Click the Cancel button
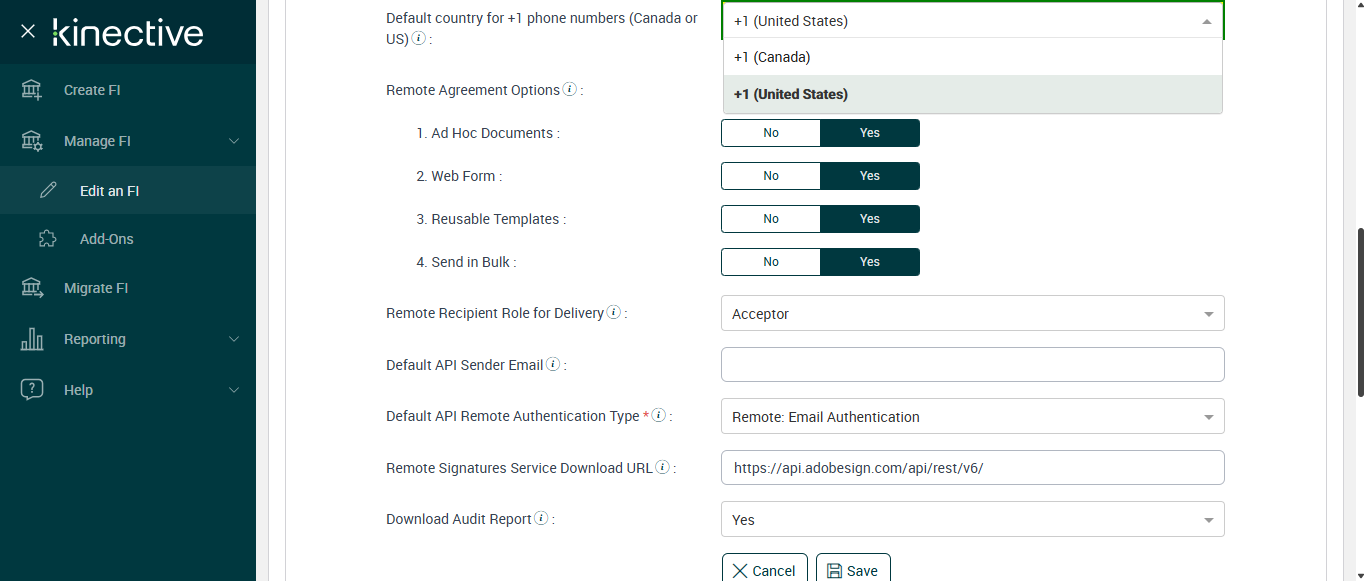The image size is (1366, 581). point(765,570)
